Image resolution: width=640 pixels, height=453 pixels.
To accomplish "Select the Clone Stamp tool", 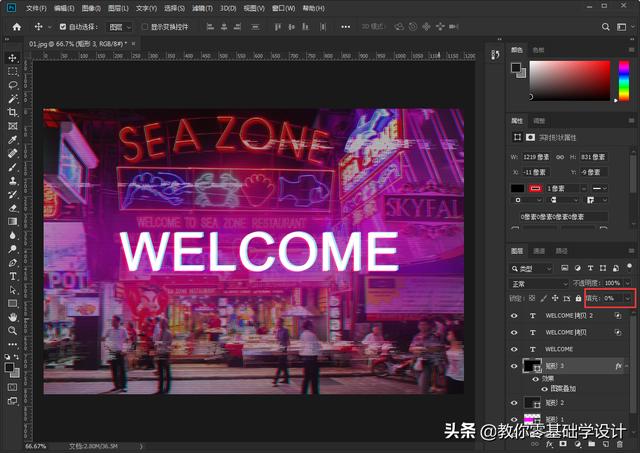I will [12, 181].
